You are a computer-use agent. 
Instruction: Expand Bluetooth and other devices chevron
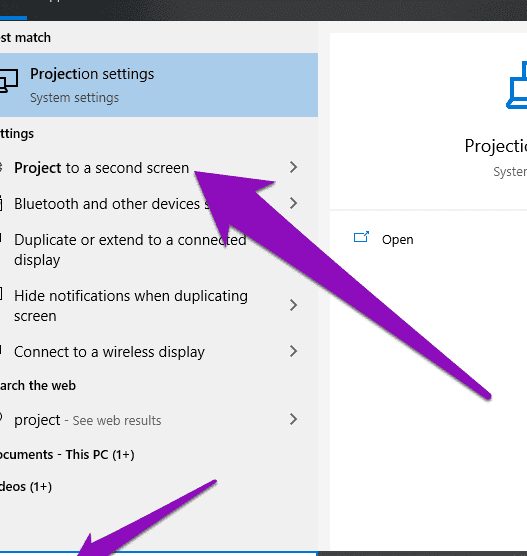(x=293, y=203)
